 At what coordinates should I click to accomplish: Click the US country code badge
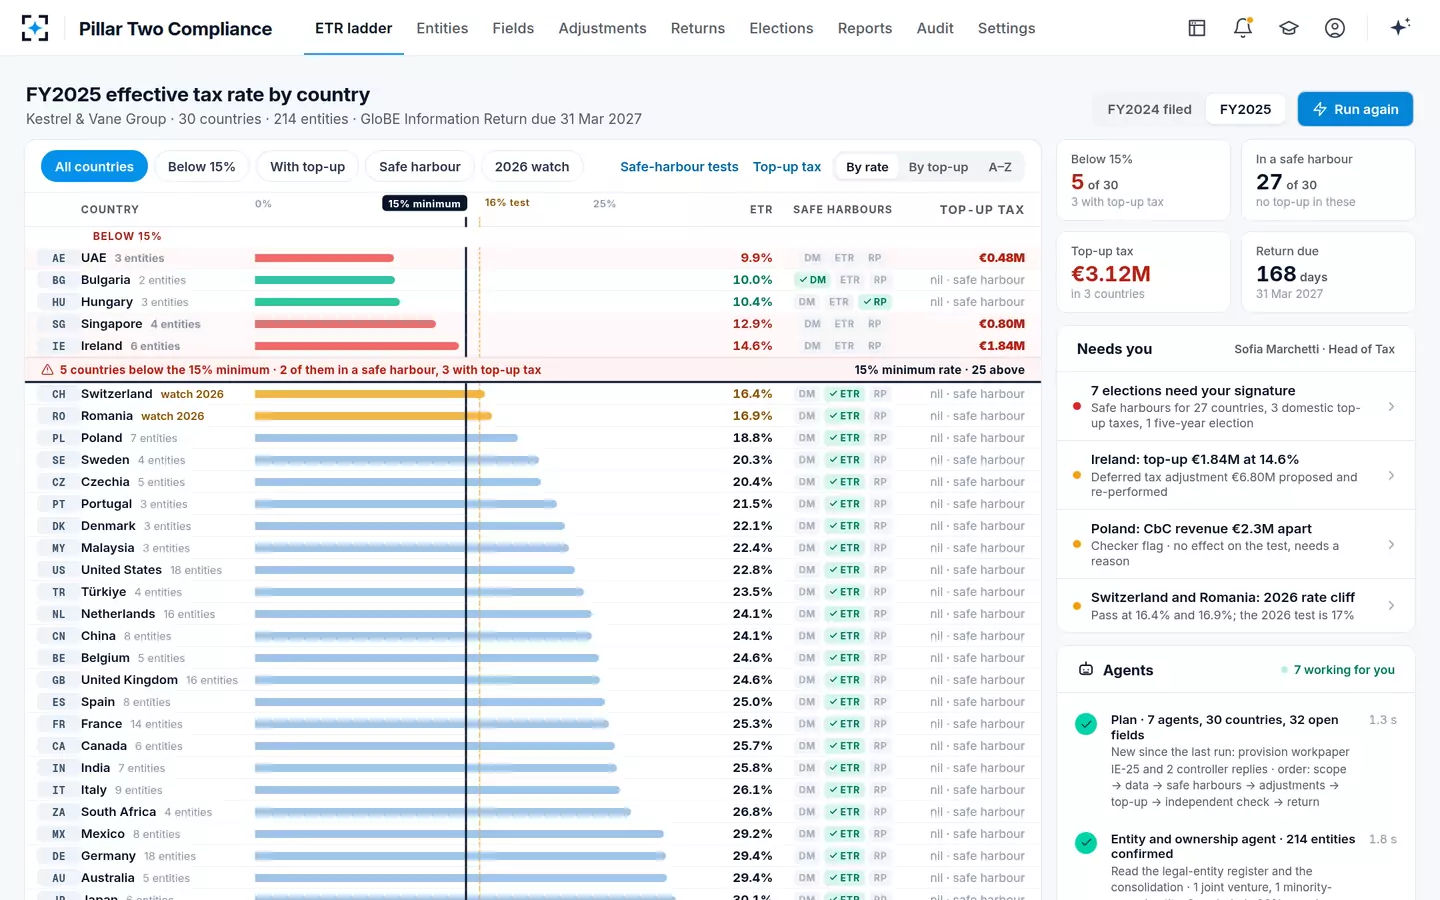tap(59, 570)
